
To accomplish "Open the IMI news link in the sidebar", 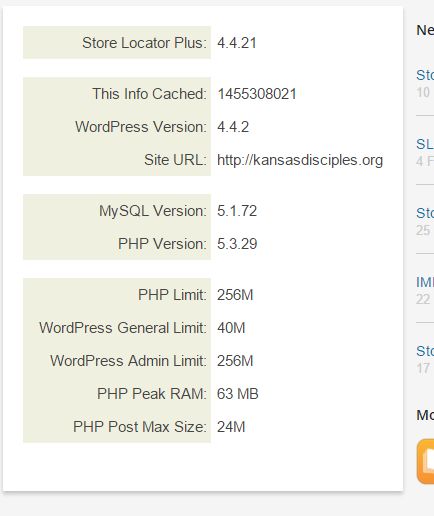I will point(425,282).
